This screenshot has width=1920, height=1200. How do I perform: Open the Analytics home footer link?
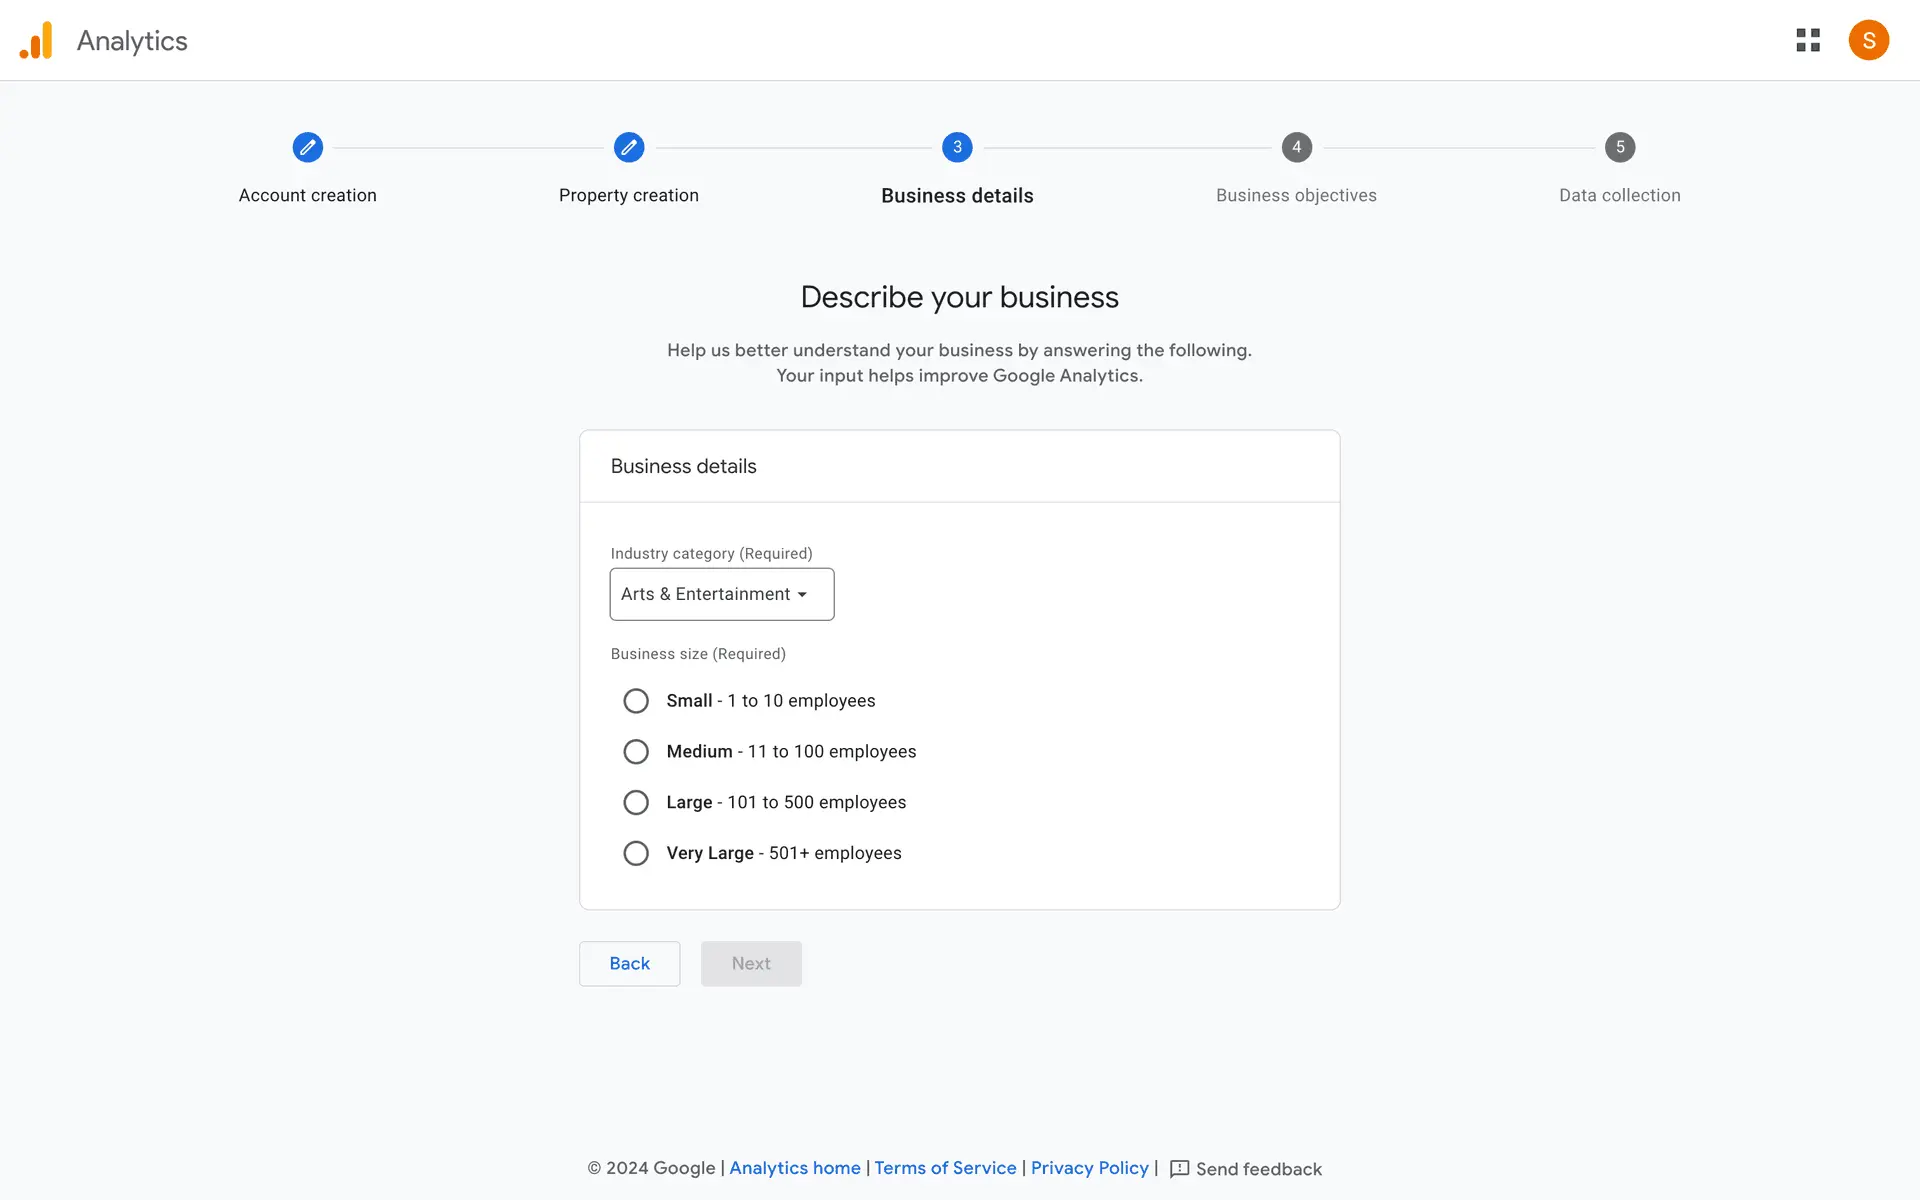(794, 1168)
